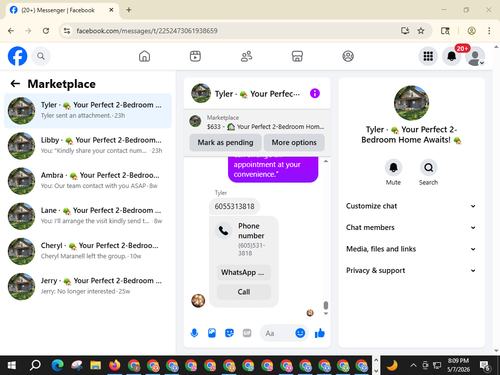Image resolution: width=500 pixels, height=375 pixels.
Task: Open the Chrome three-dot menu
Action: coord(489,31)
